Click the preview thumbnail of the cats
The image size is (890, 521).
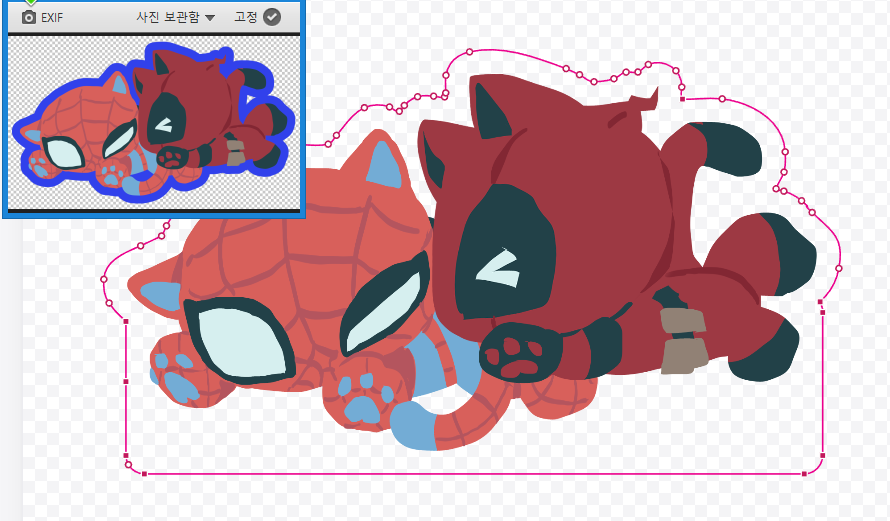coord(154,123)
